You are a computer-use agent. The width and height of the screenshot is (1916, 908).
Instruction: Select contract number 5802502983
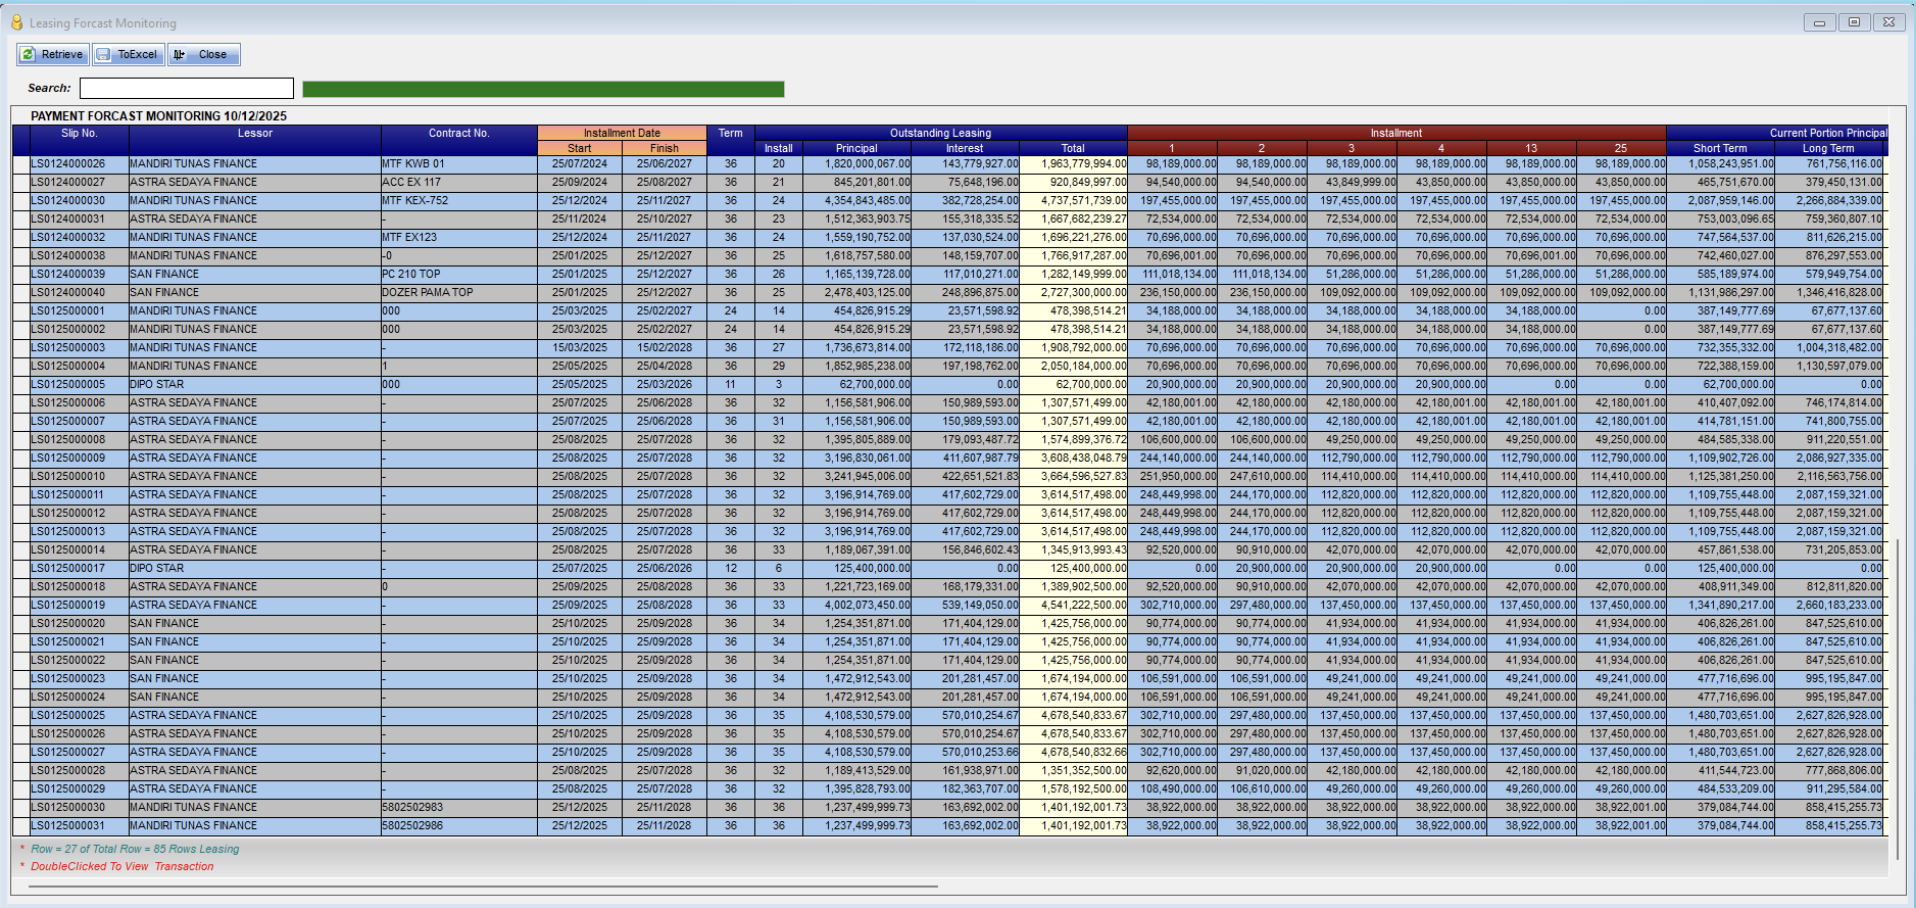[x=412, y=807]
